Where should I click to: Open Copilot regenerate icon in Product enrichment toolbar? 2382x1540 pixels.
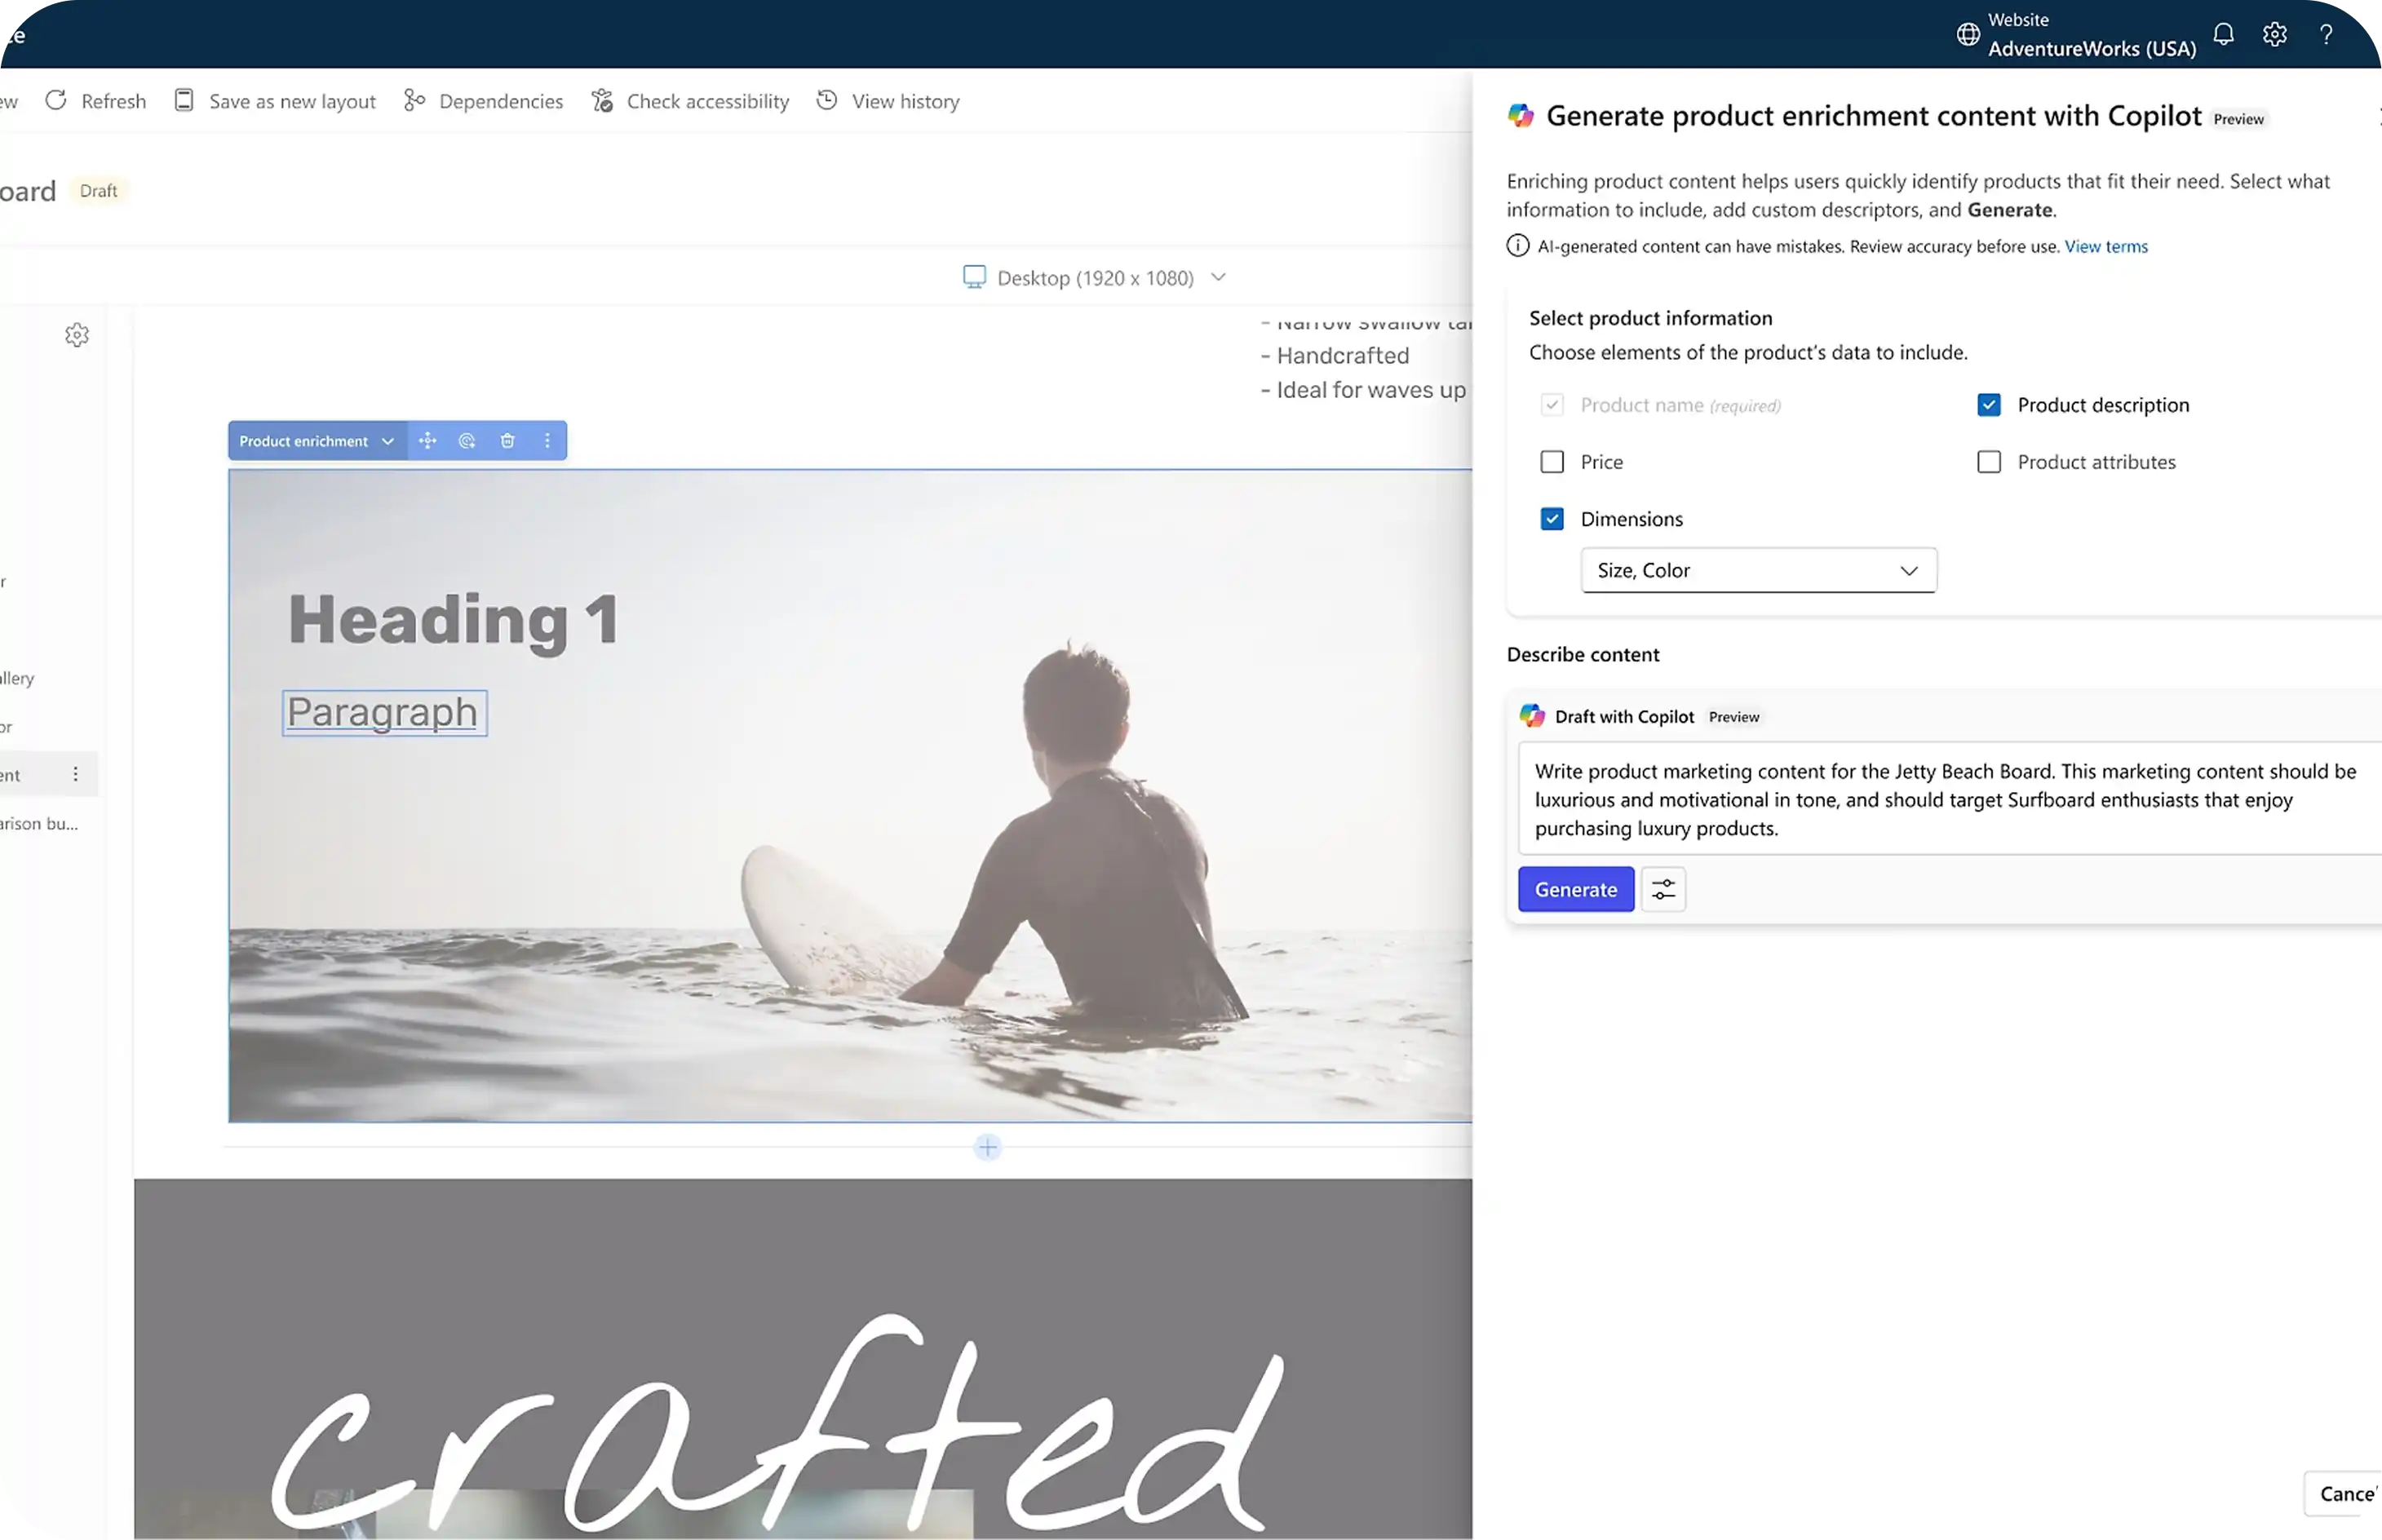467,440
